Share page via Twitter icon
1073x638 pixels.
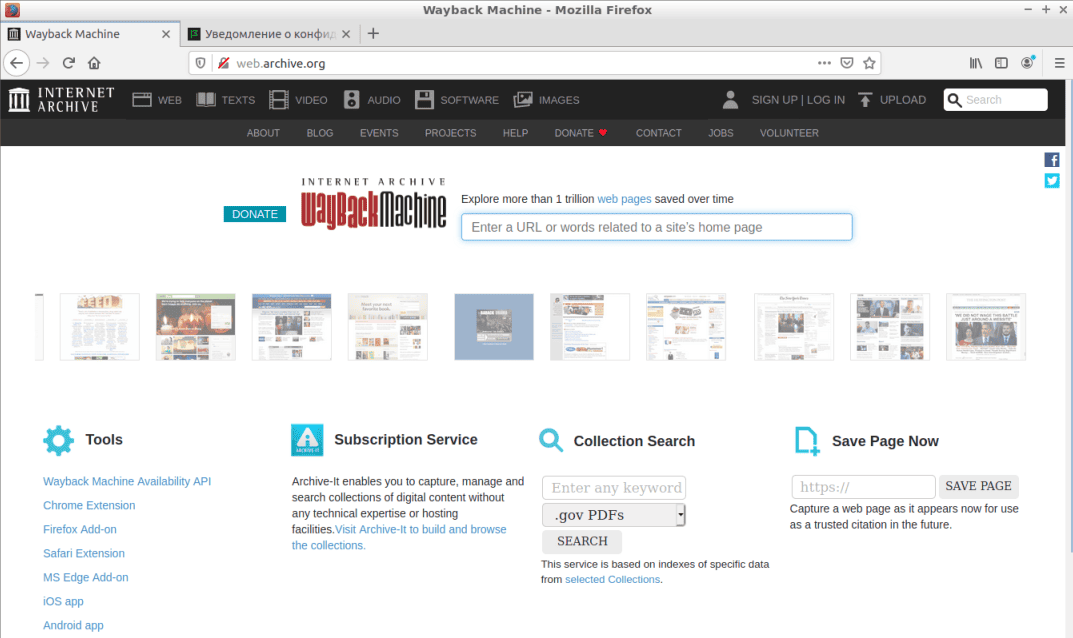pyautogui.click(x=1052, y=181)
